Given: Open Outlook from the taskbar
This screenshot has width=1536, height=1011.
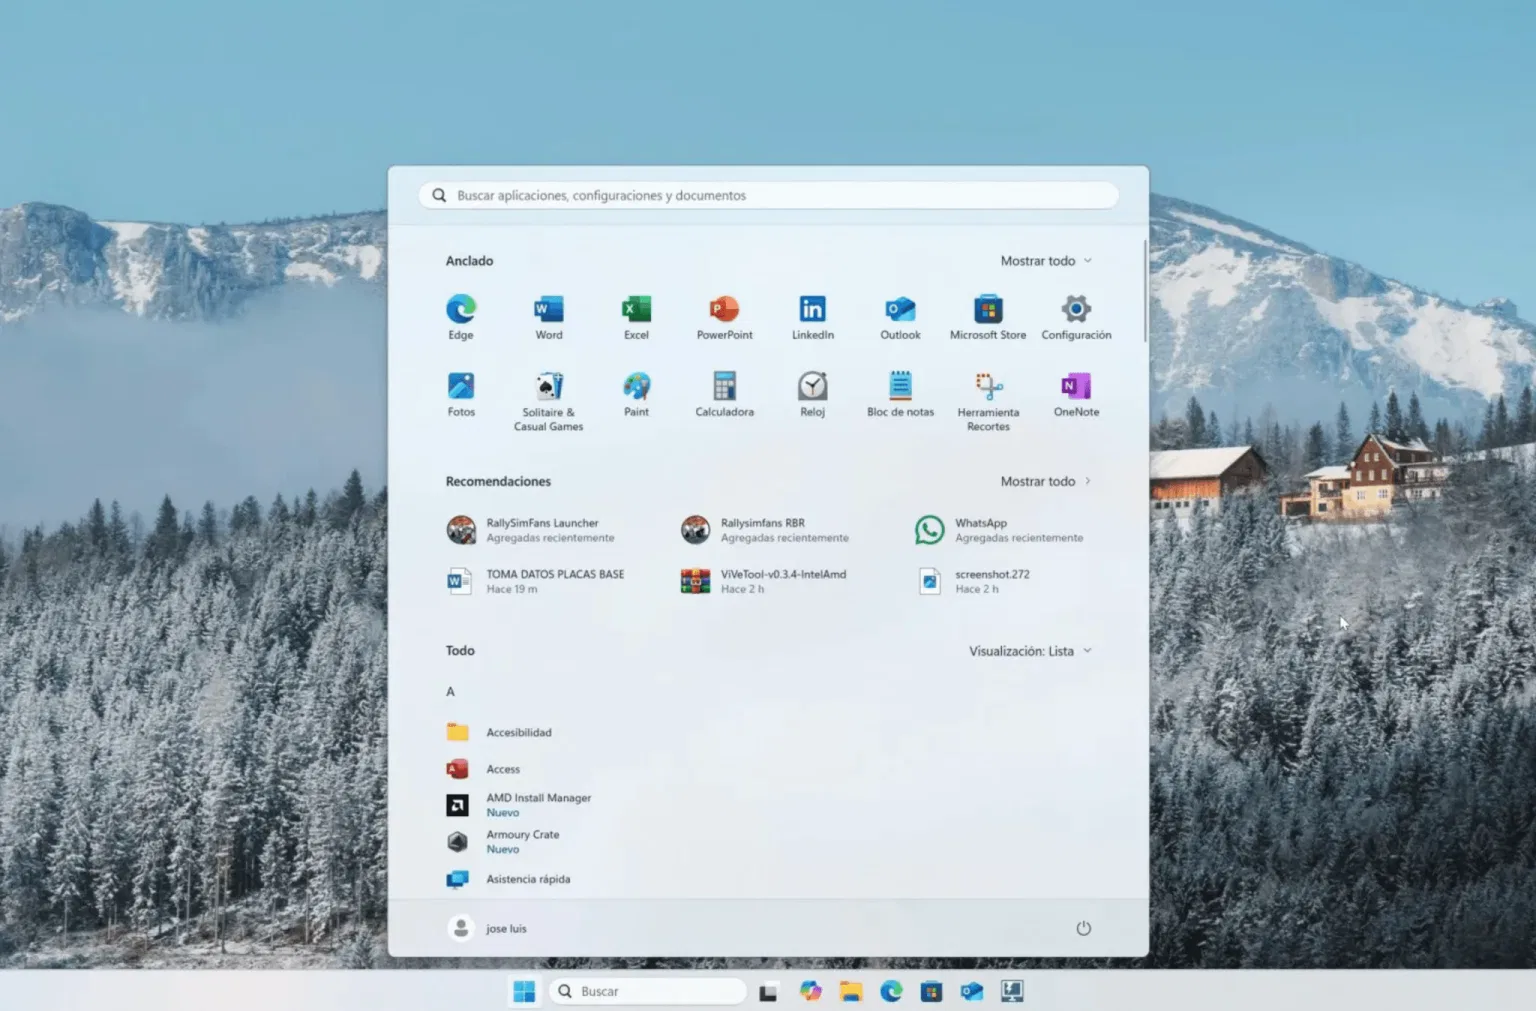Looking at the screenshot, I should click(972, 991).
